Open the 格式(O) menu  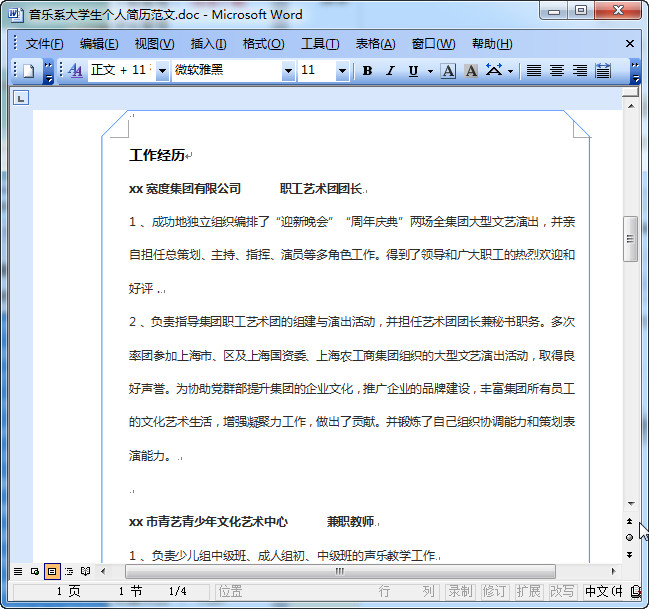[264, 44]
